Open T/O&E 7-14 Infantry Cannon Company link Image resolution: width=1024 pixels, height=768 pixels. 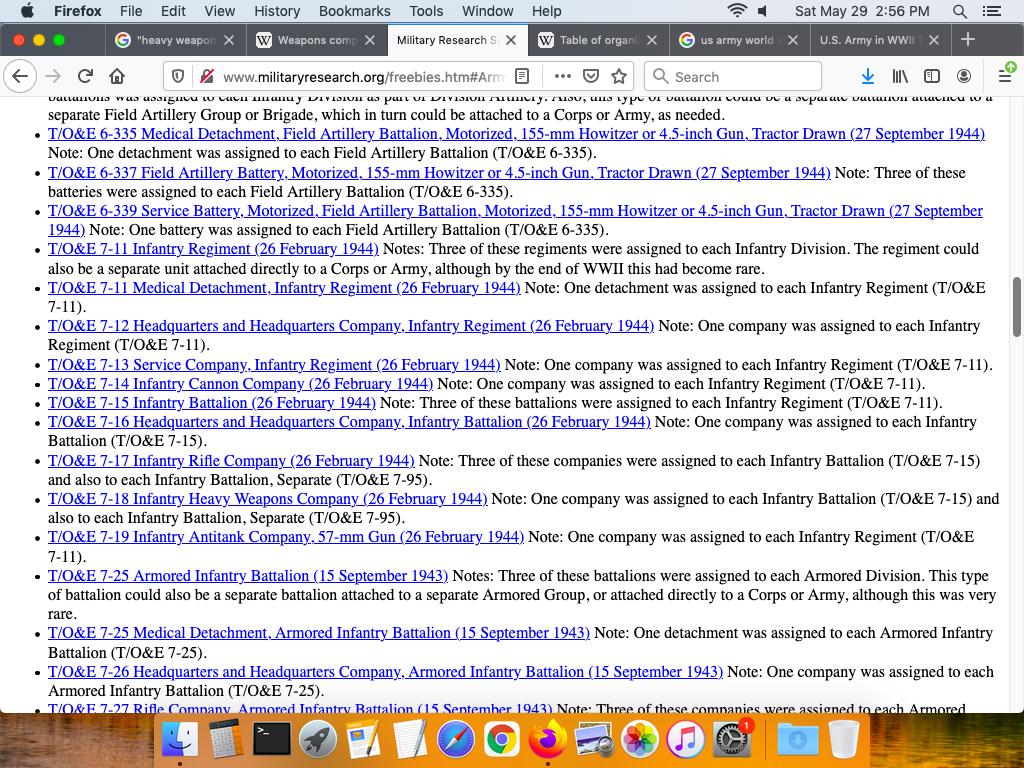coord(240,384)
